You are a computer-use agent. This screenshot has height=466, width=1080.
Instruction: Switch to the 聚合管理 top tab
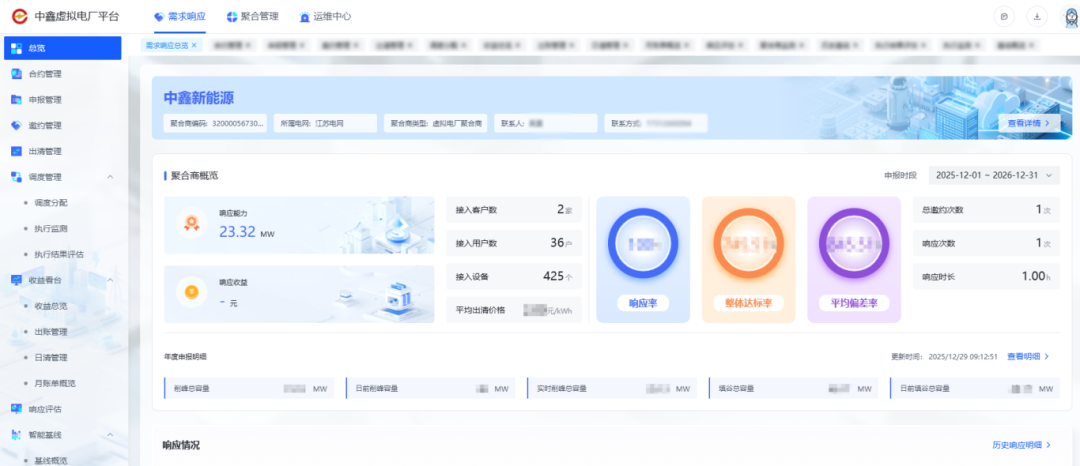point(252,17)
